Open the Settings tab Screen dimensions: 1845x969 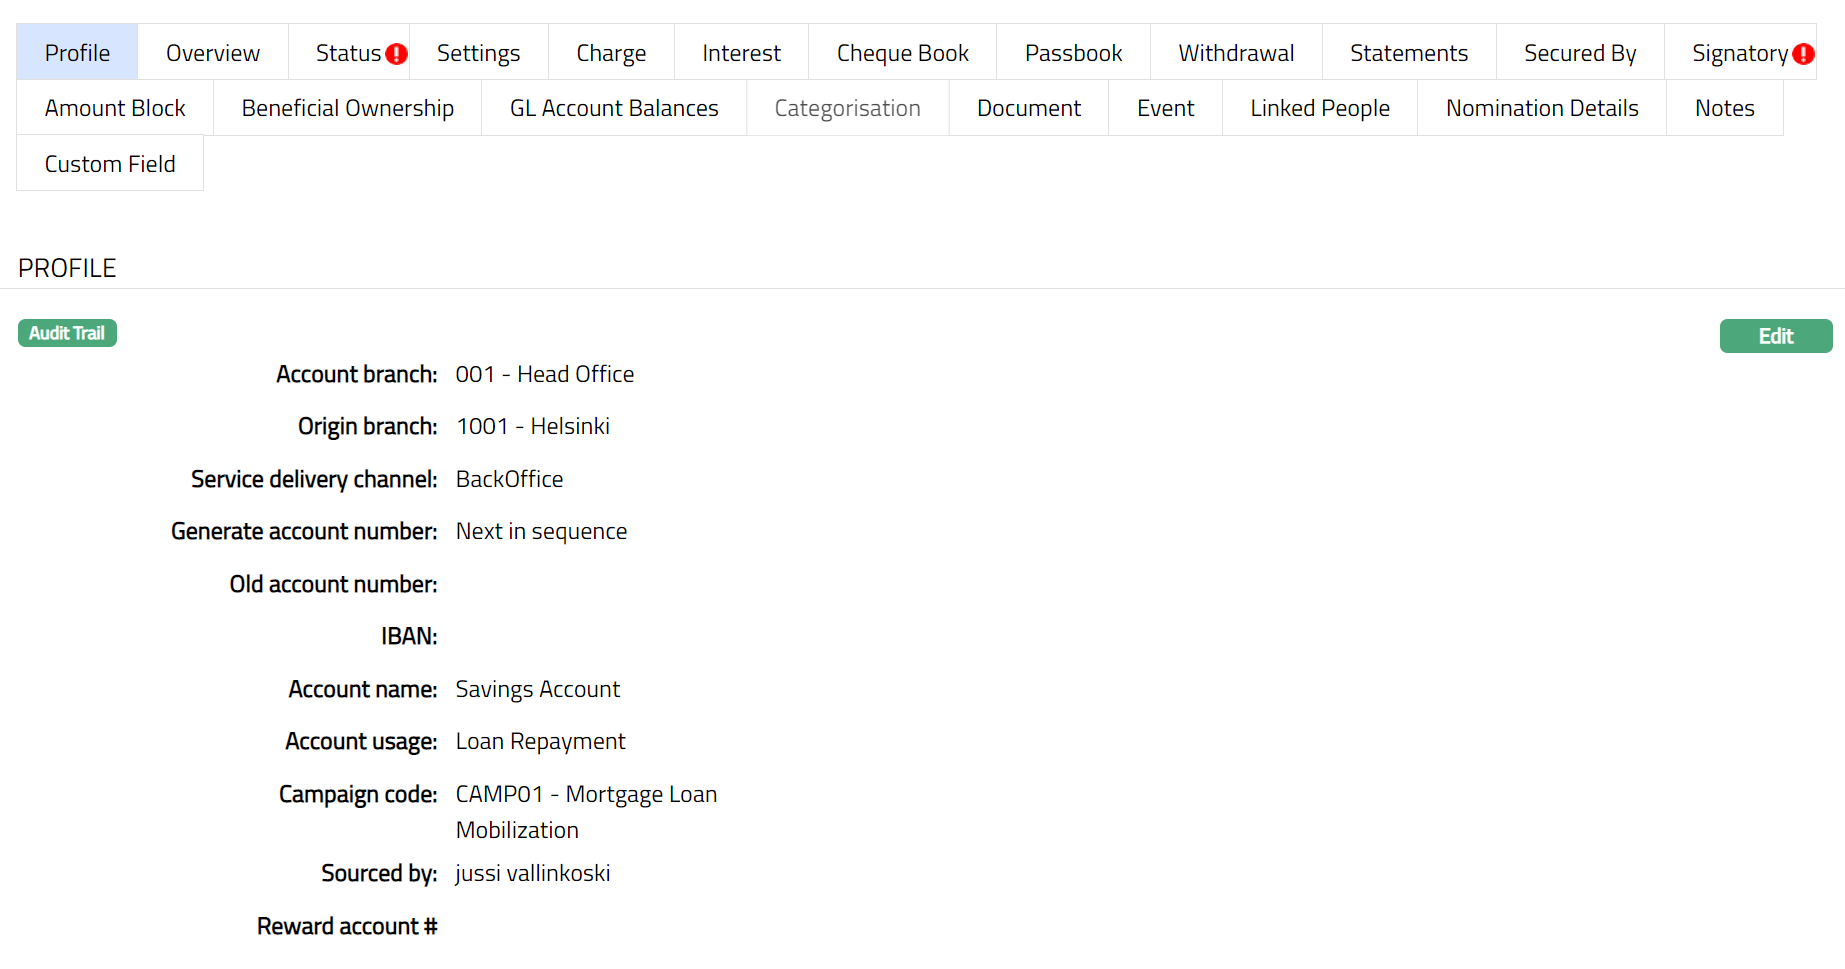pyautogui.click(x=478, y=53)
